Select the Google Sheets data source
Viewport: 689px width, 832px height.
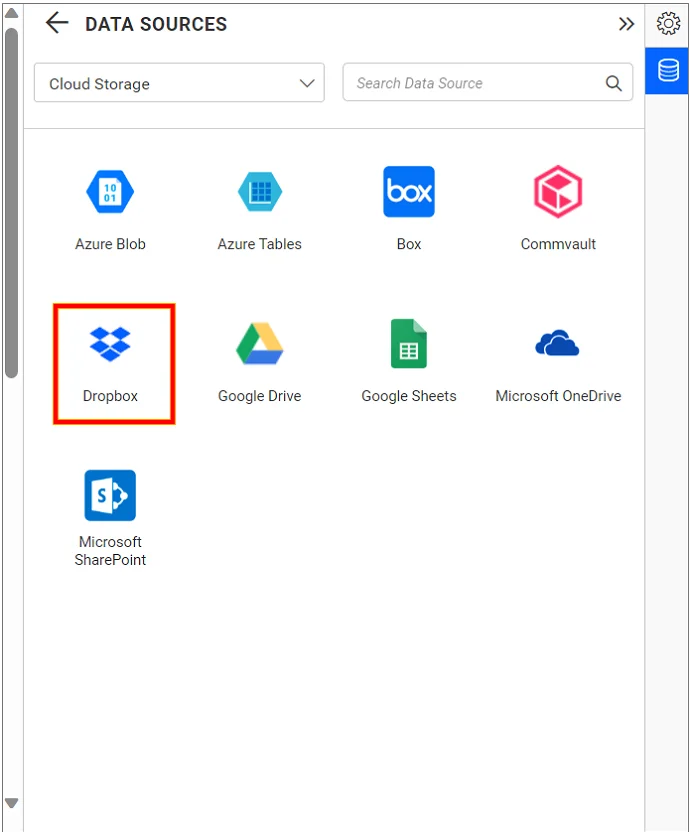tap(409, 345)
